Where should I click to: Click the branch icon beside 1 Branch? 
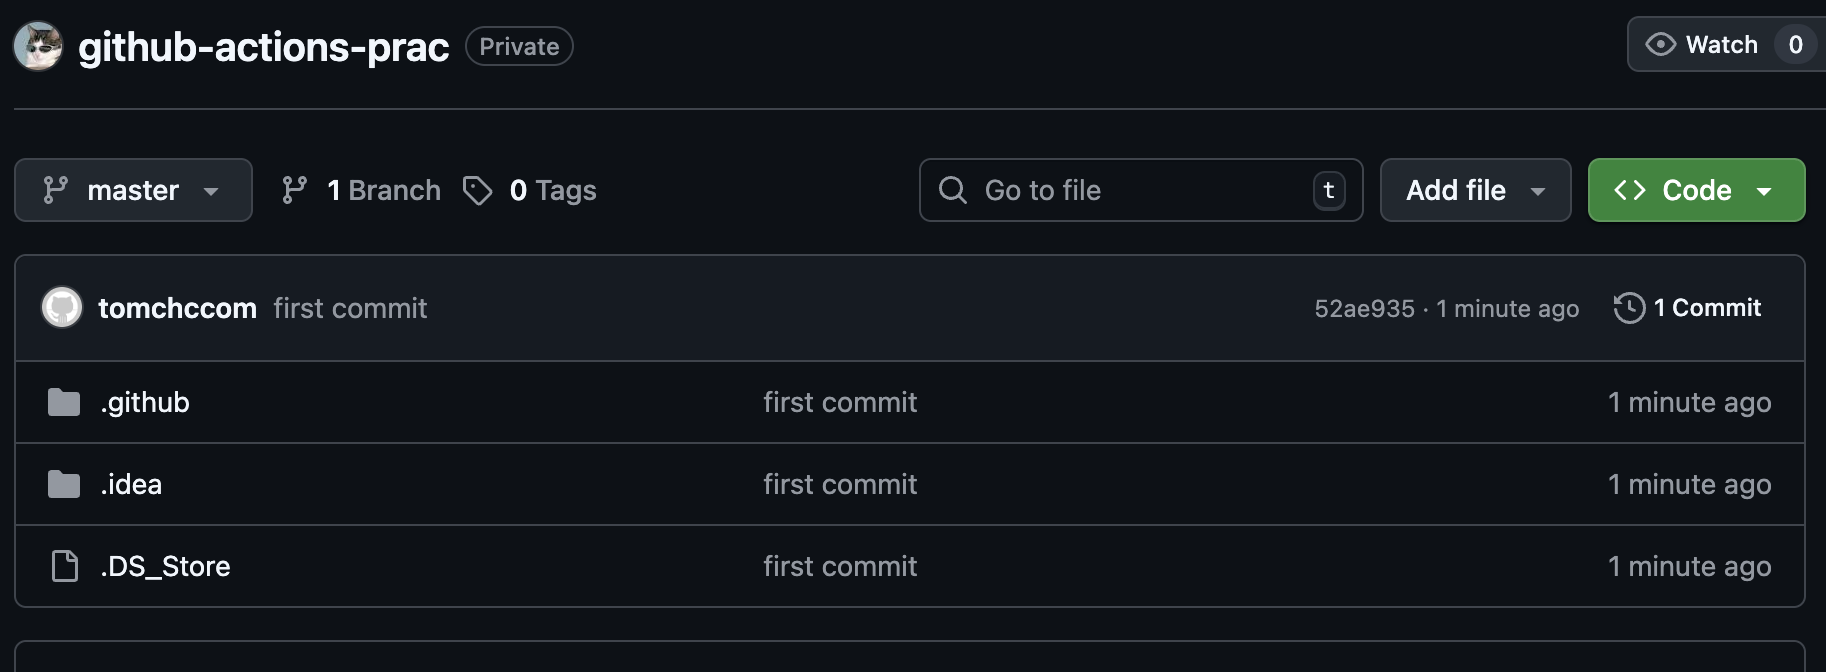click(x=295, y=190)
